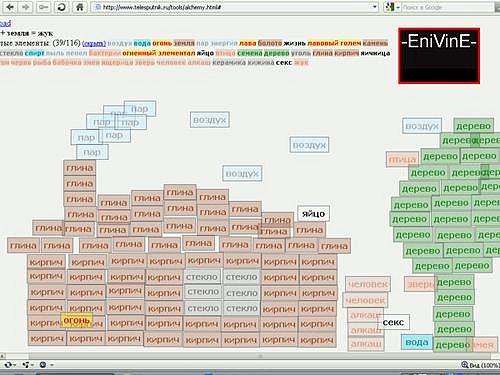Select the blue вода tile
500x375 pixels.
click(x=417, y=342)
